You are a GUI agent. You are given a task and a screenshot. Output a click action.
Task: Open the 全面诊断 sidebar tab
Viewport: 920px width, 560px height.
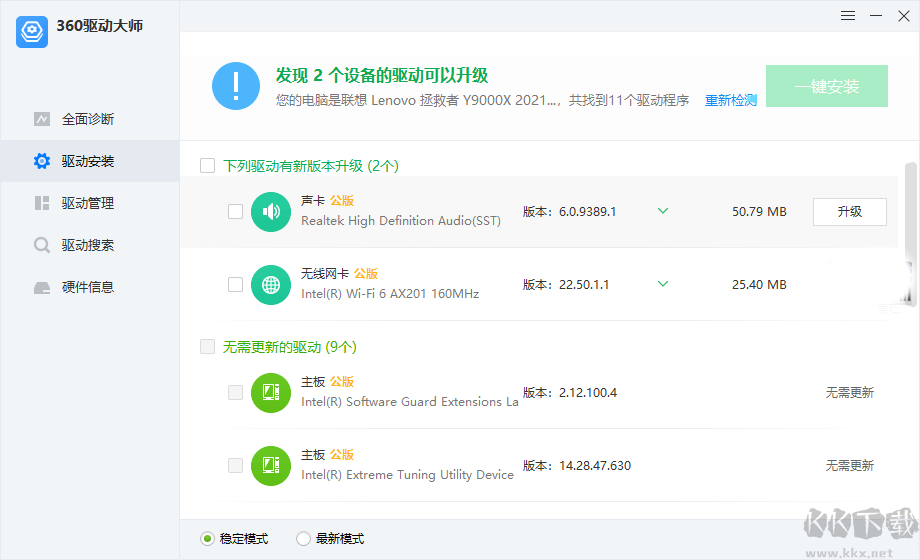[x=88, y=119]
